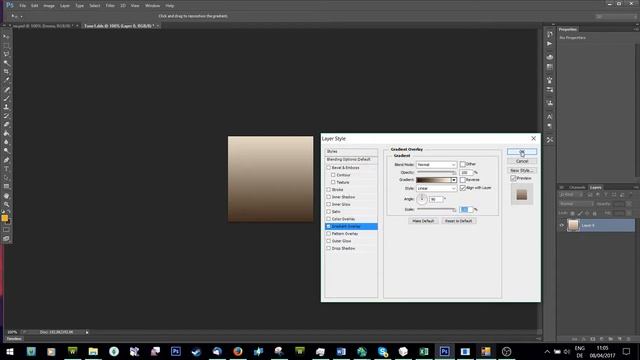Select the Brush tool
The width and height of the screenshot is (640, 360).
tap(6, 98)
